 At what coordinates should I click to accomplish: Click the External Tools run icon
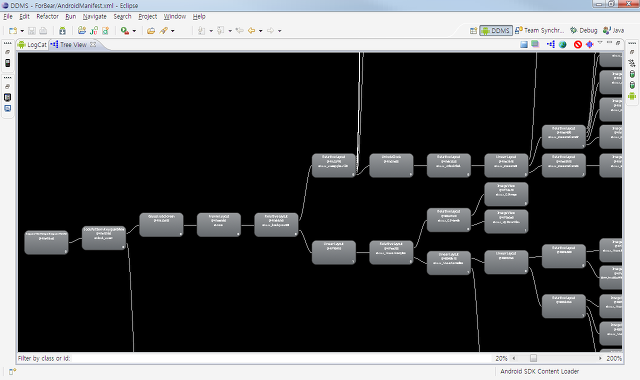coord(125,31)
